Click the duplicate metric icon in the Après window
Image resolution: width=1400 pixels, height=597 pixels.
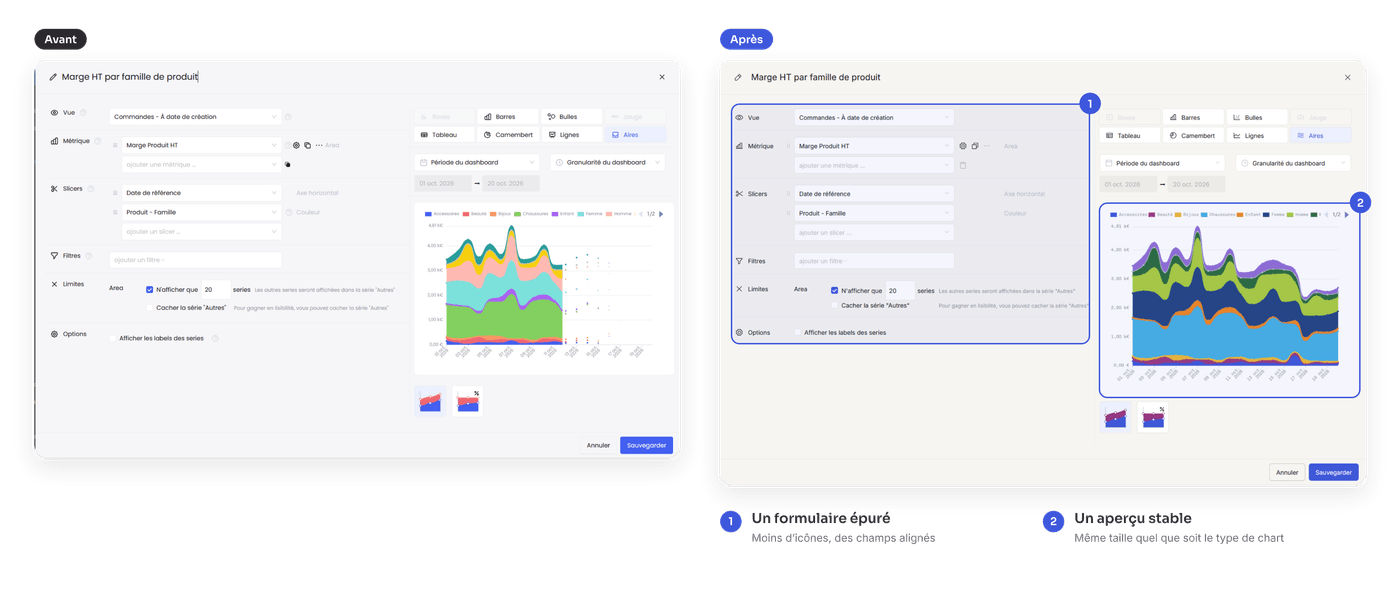(x=975, y=146)
